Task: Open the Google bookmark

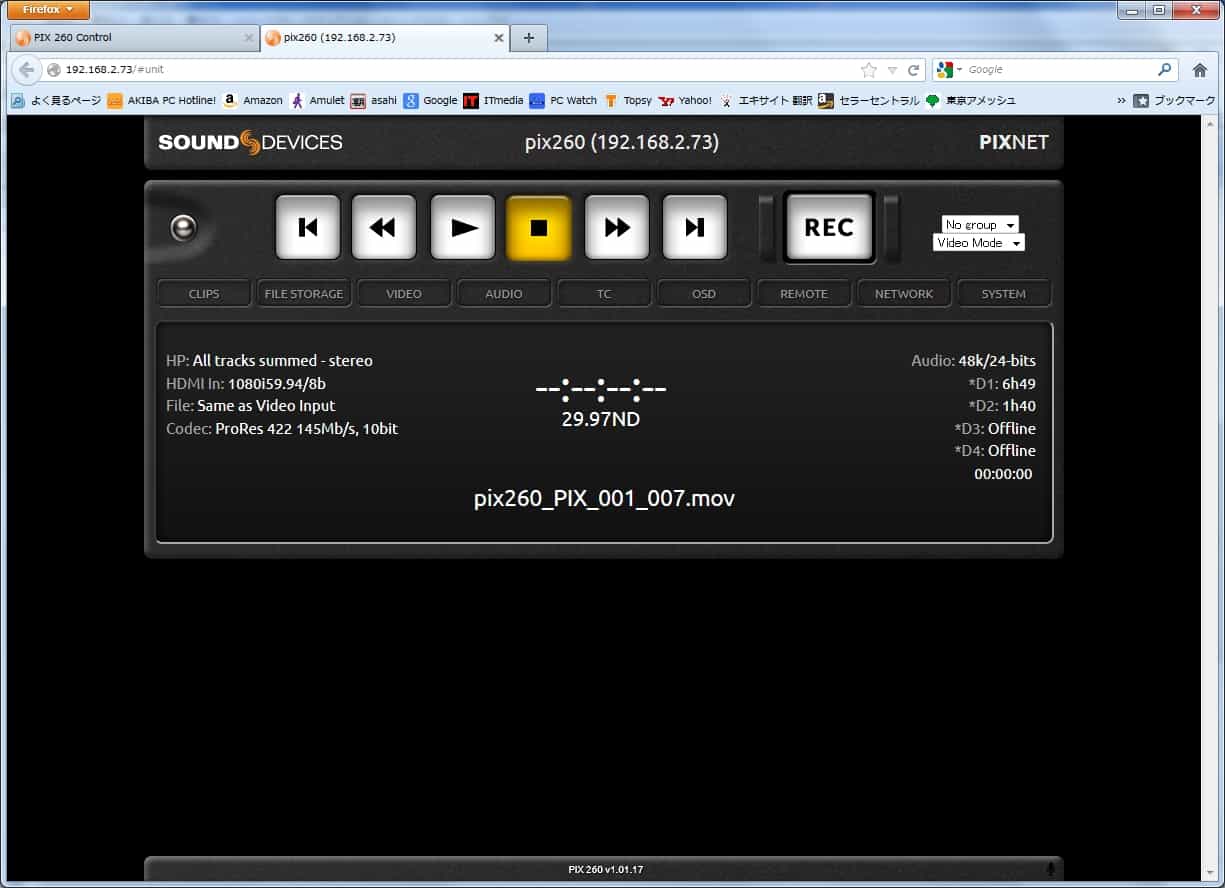Action: (430, 100)
